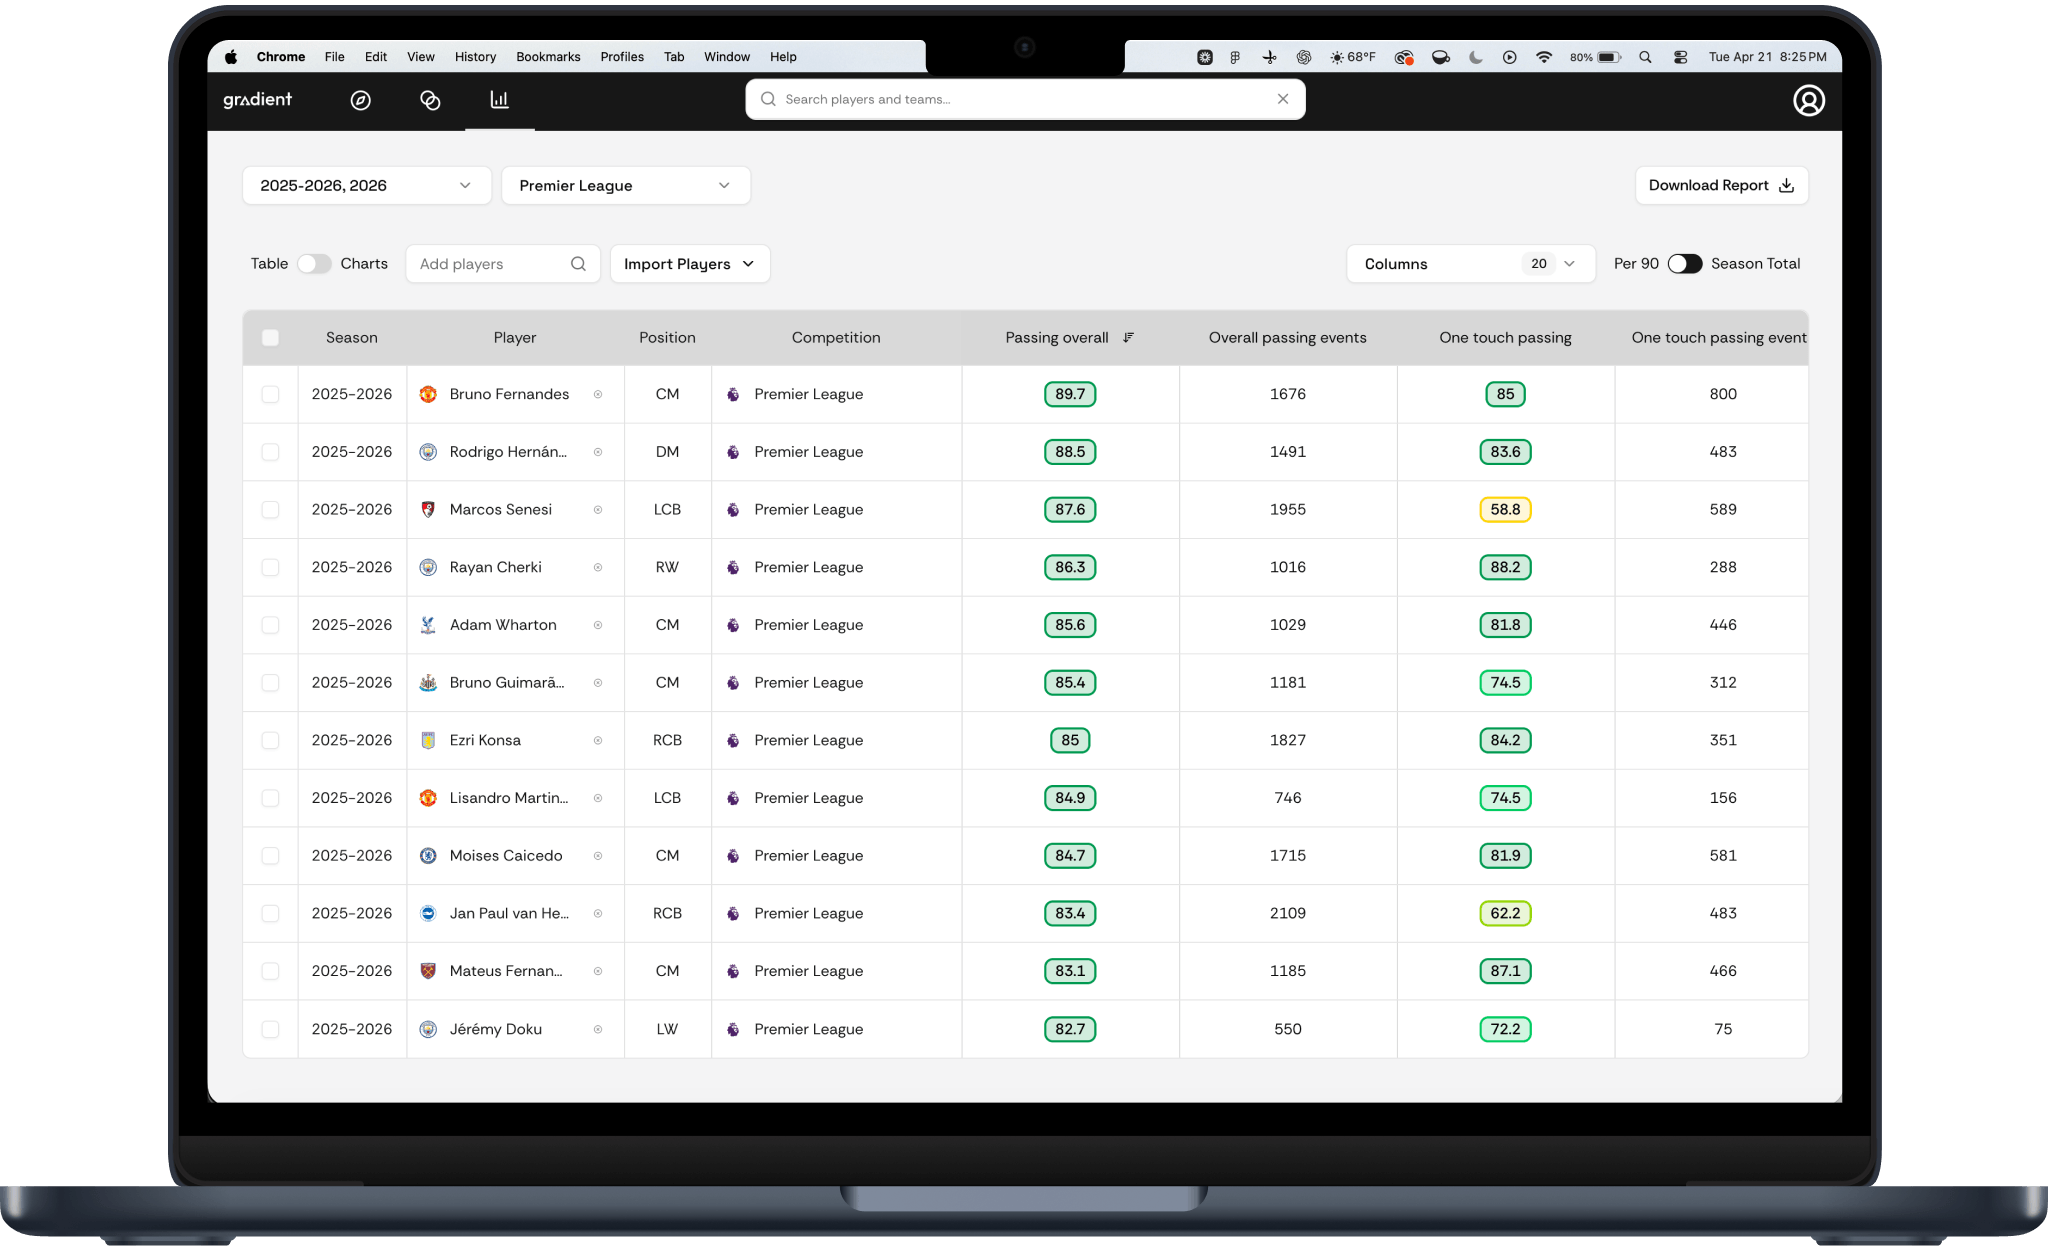Switch Per 90 to Season Total
This screenshot has width=2048, height=1250.
coord(1684,264)
